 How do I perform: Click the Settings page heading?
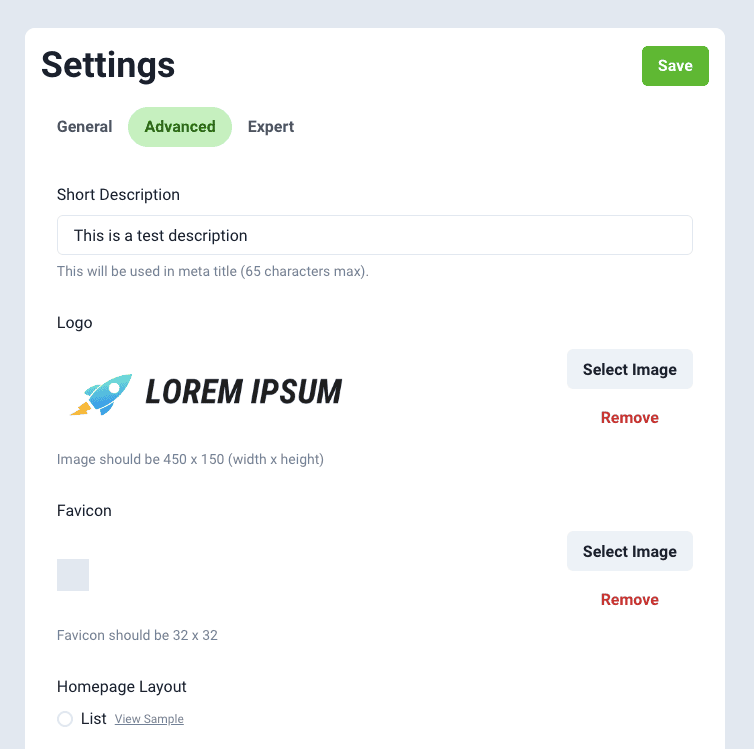(x=108, y=66)
